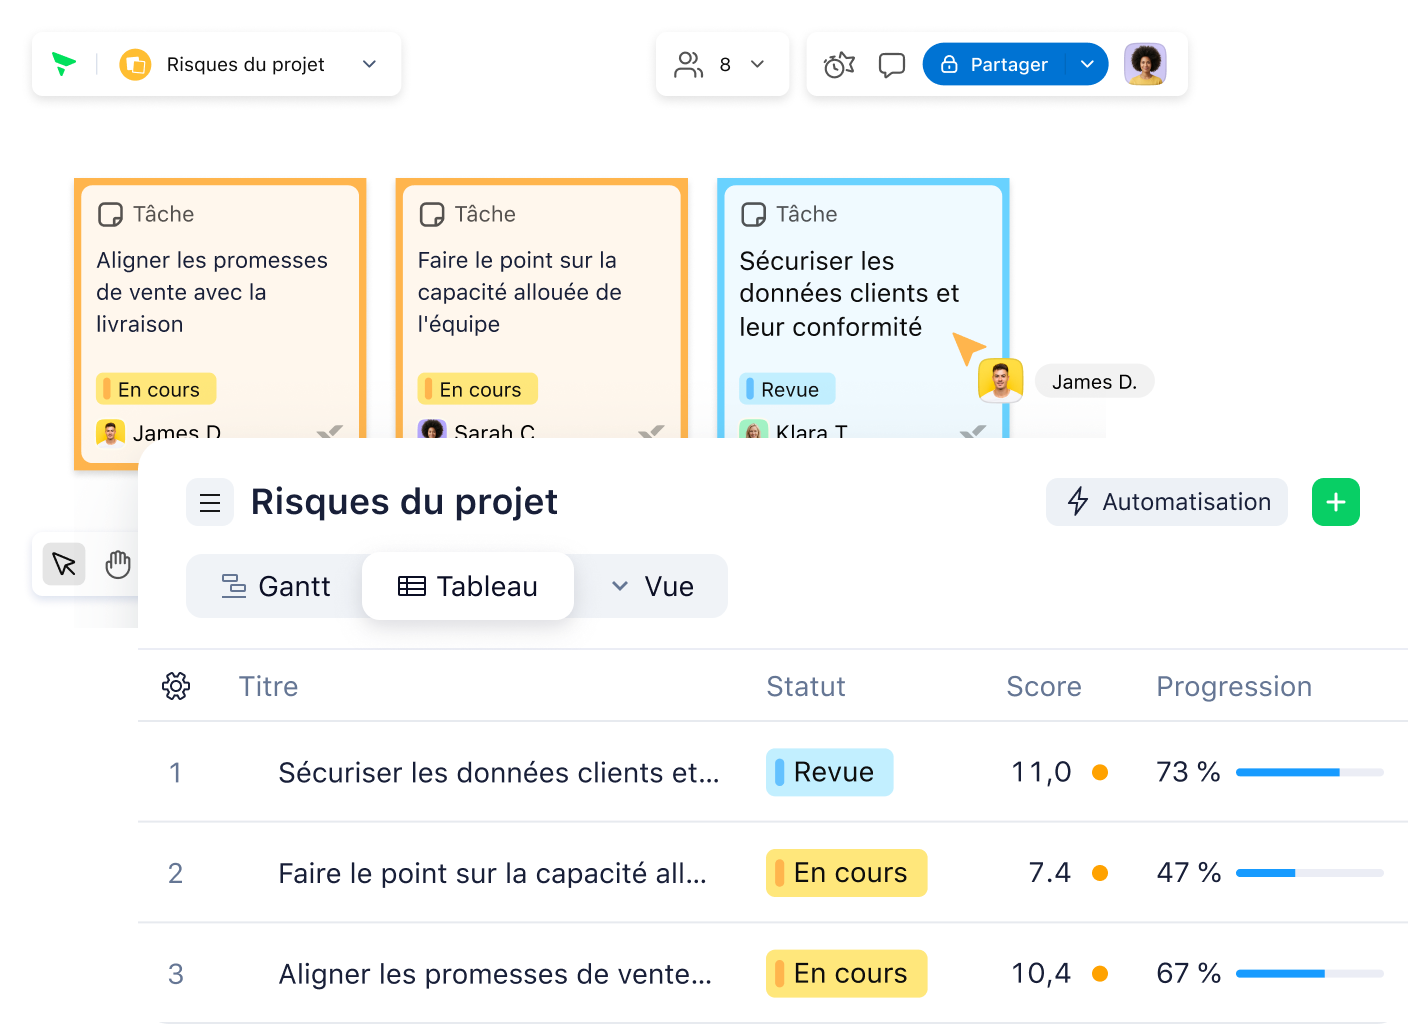This screenshot has height=1024, width=1408.
Task: Click score value 7.4
Action: (x=1050, y=873)
